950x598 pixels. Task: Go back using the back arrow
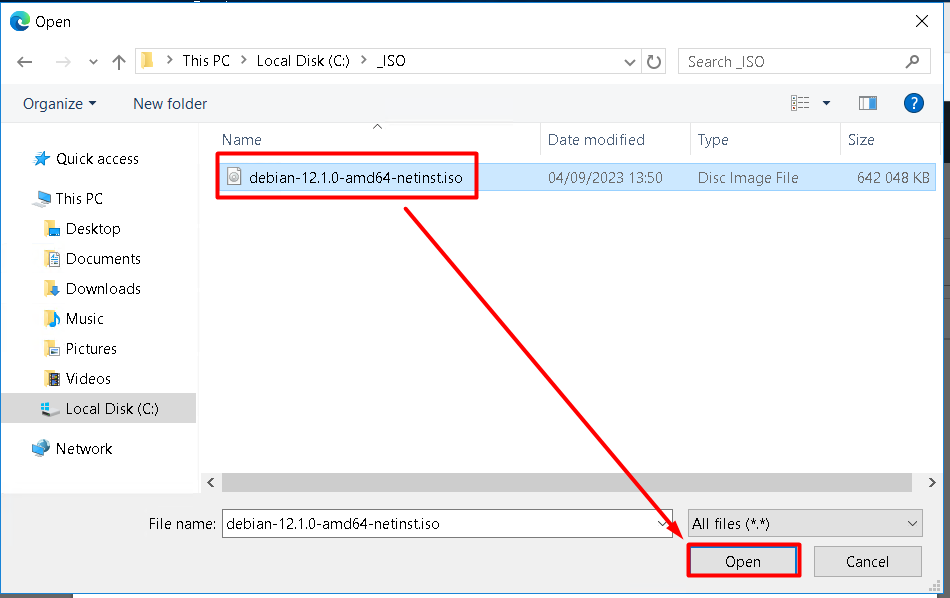tap(25, 62)
